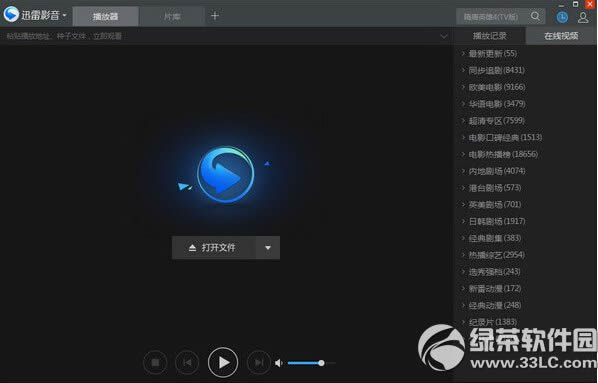Image resolution: width=598 pixels, height=383 pixels.
Task: Click the 打开文件 button
Action: (214, 248)
